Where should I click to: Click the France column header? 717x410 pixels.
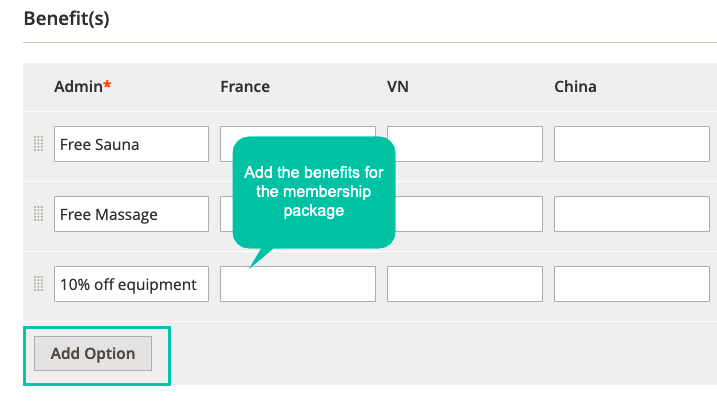pyautogui.click(x=245, y=86)
